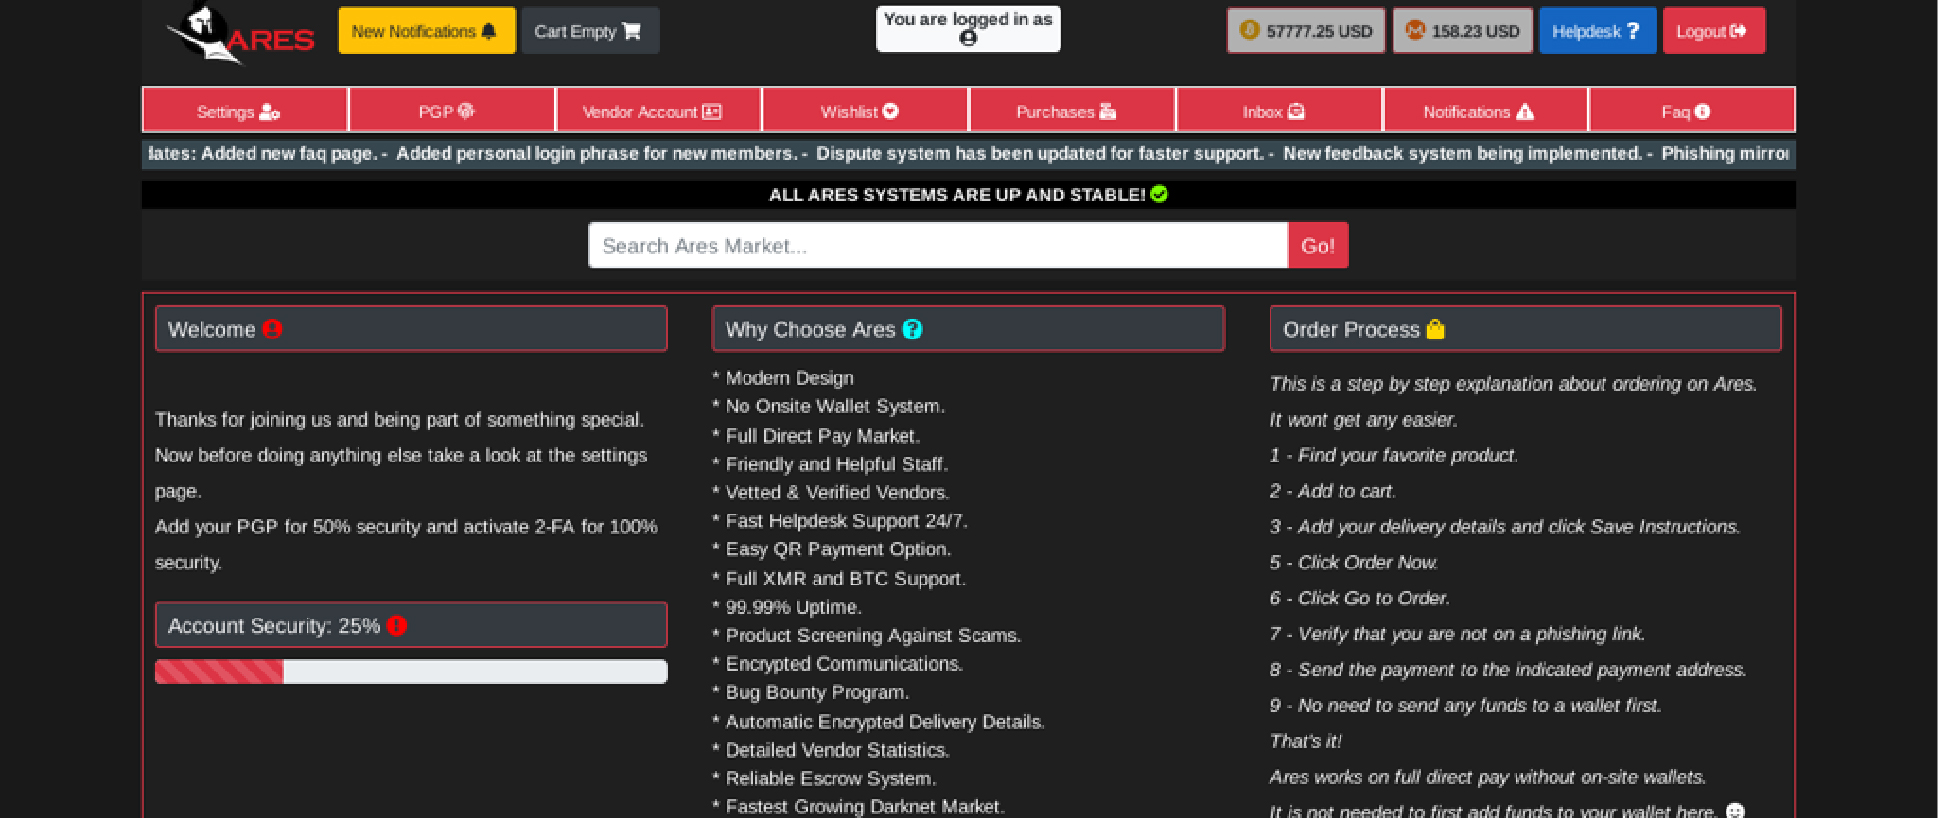Open the Settings navigation tab
1938x818 pixels.
click(x=245, y=110)
